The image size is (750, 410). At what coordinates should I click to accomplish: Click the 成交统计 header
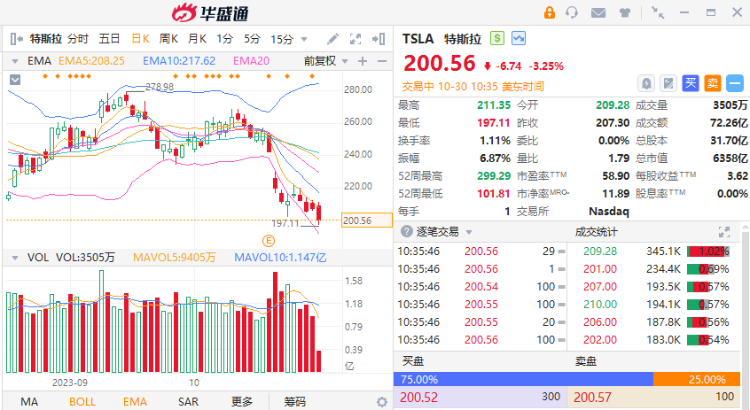(x=596, y=232)
